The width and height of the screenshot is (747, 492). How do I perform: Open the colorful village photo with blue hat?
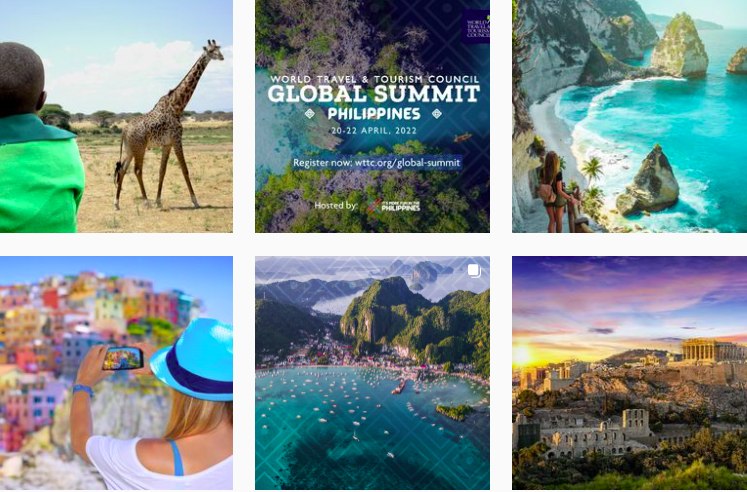pos(116,373)
